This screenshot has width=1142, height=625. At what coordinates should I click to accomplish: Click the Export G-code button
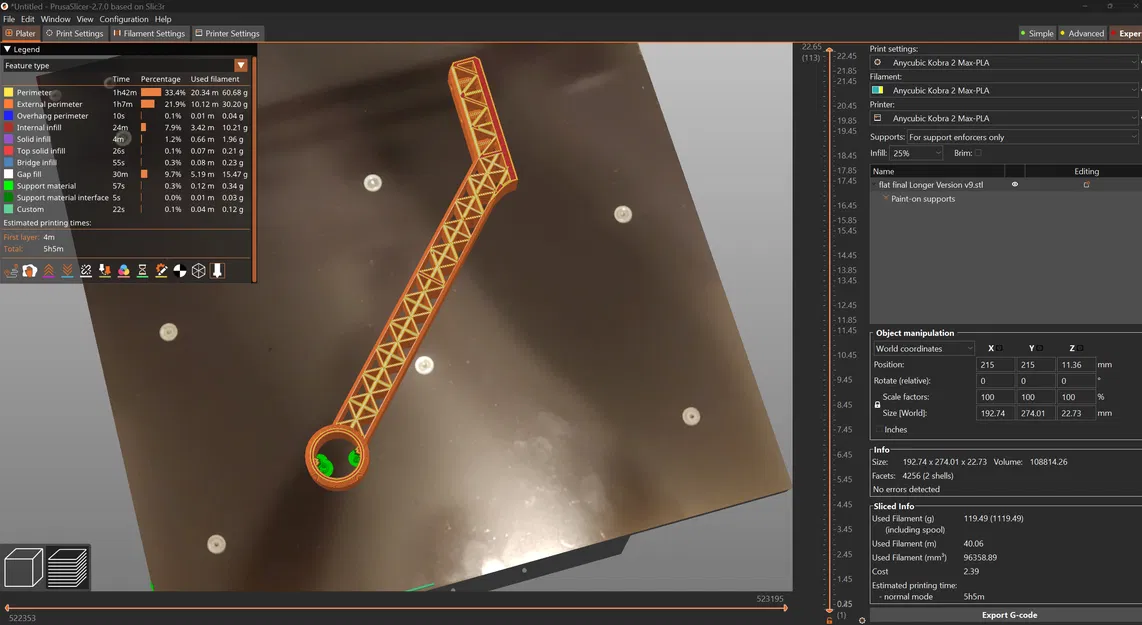coord(1008,615)
